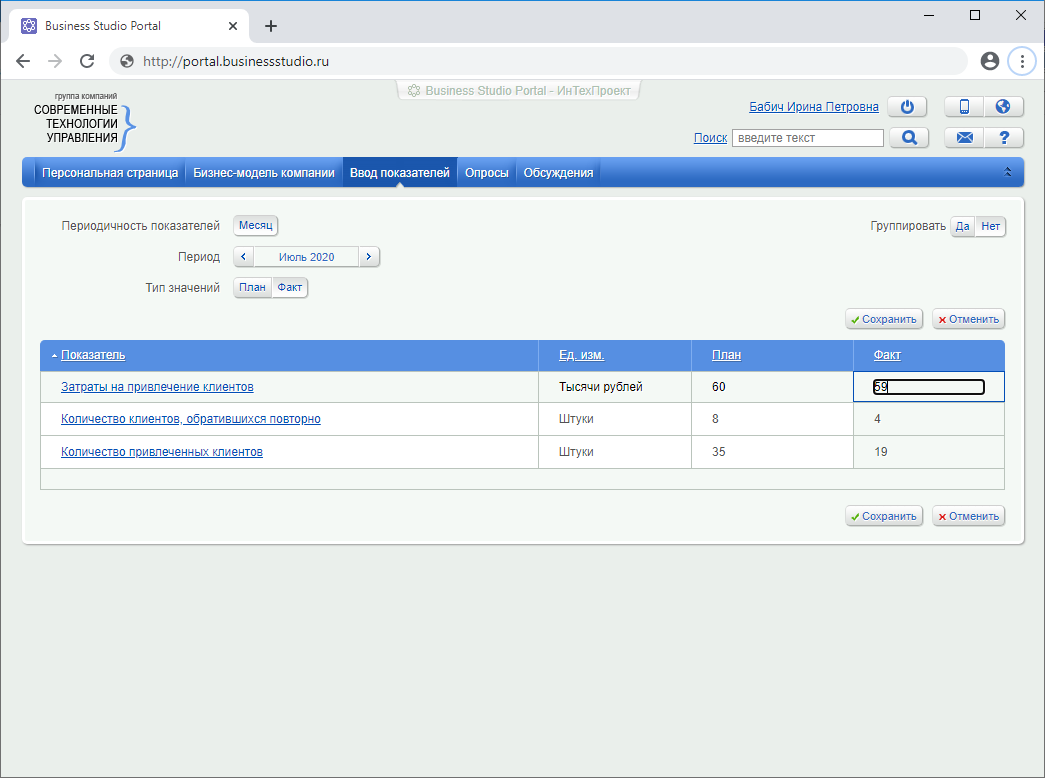Screen dimensions: 1045x778
Task: Set grouping to Нет
Action: point(990,227)
